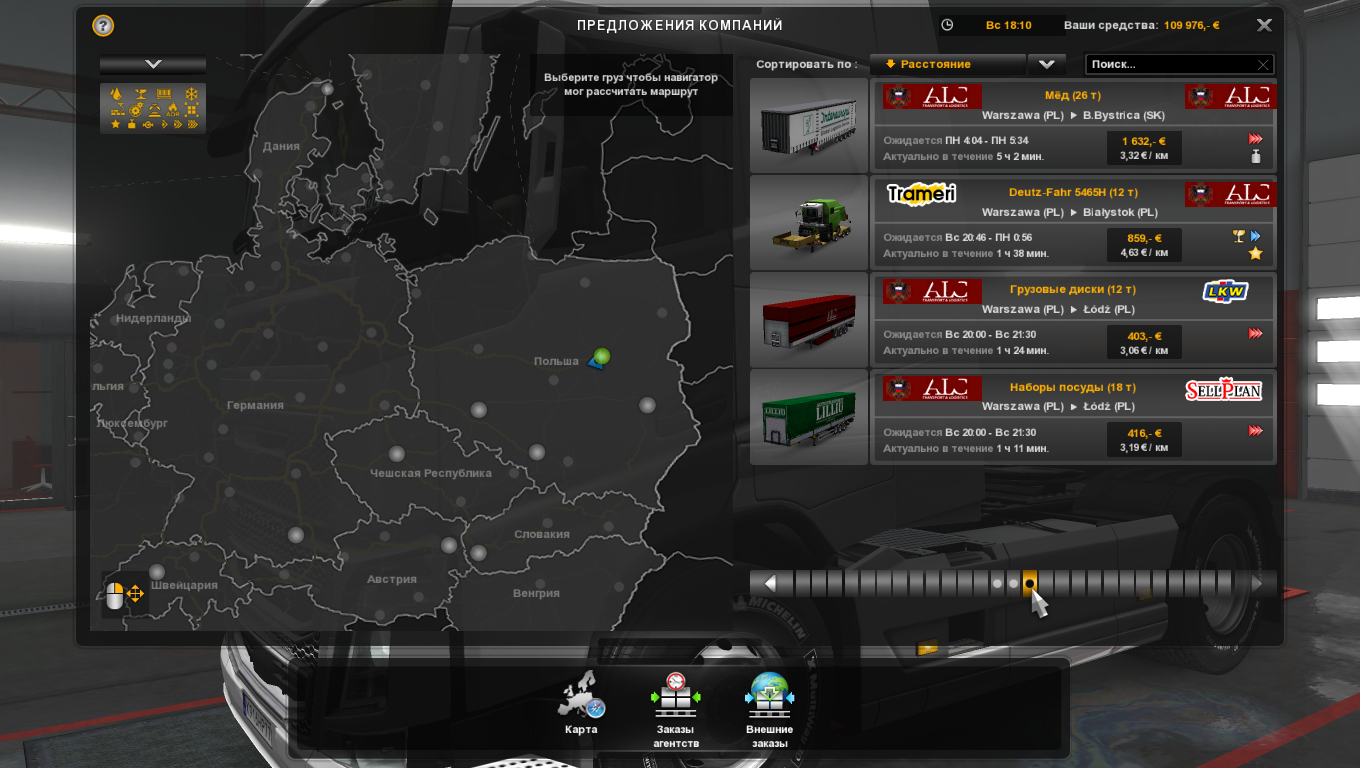Click the clock icon beside the time
The height and width of the screenshot is (768, 1360).
pos(947,25)
